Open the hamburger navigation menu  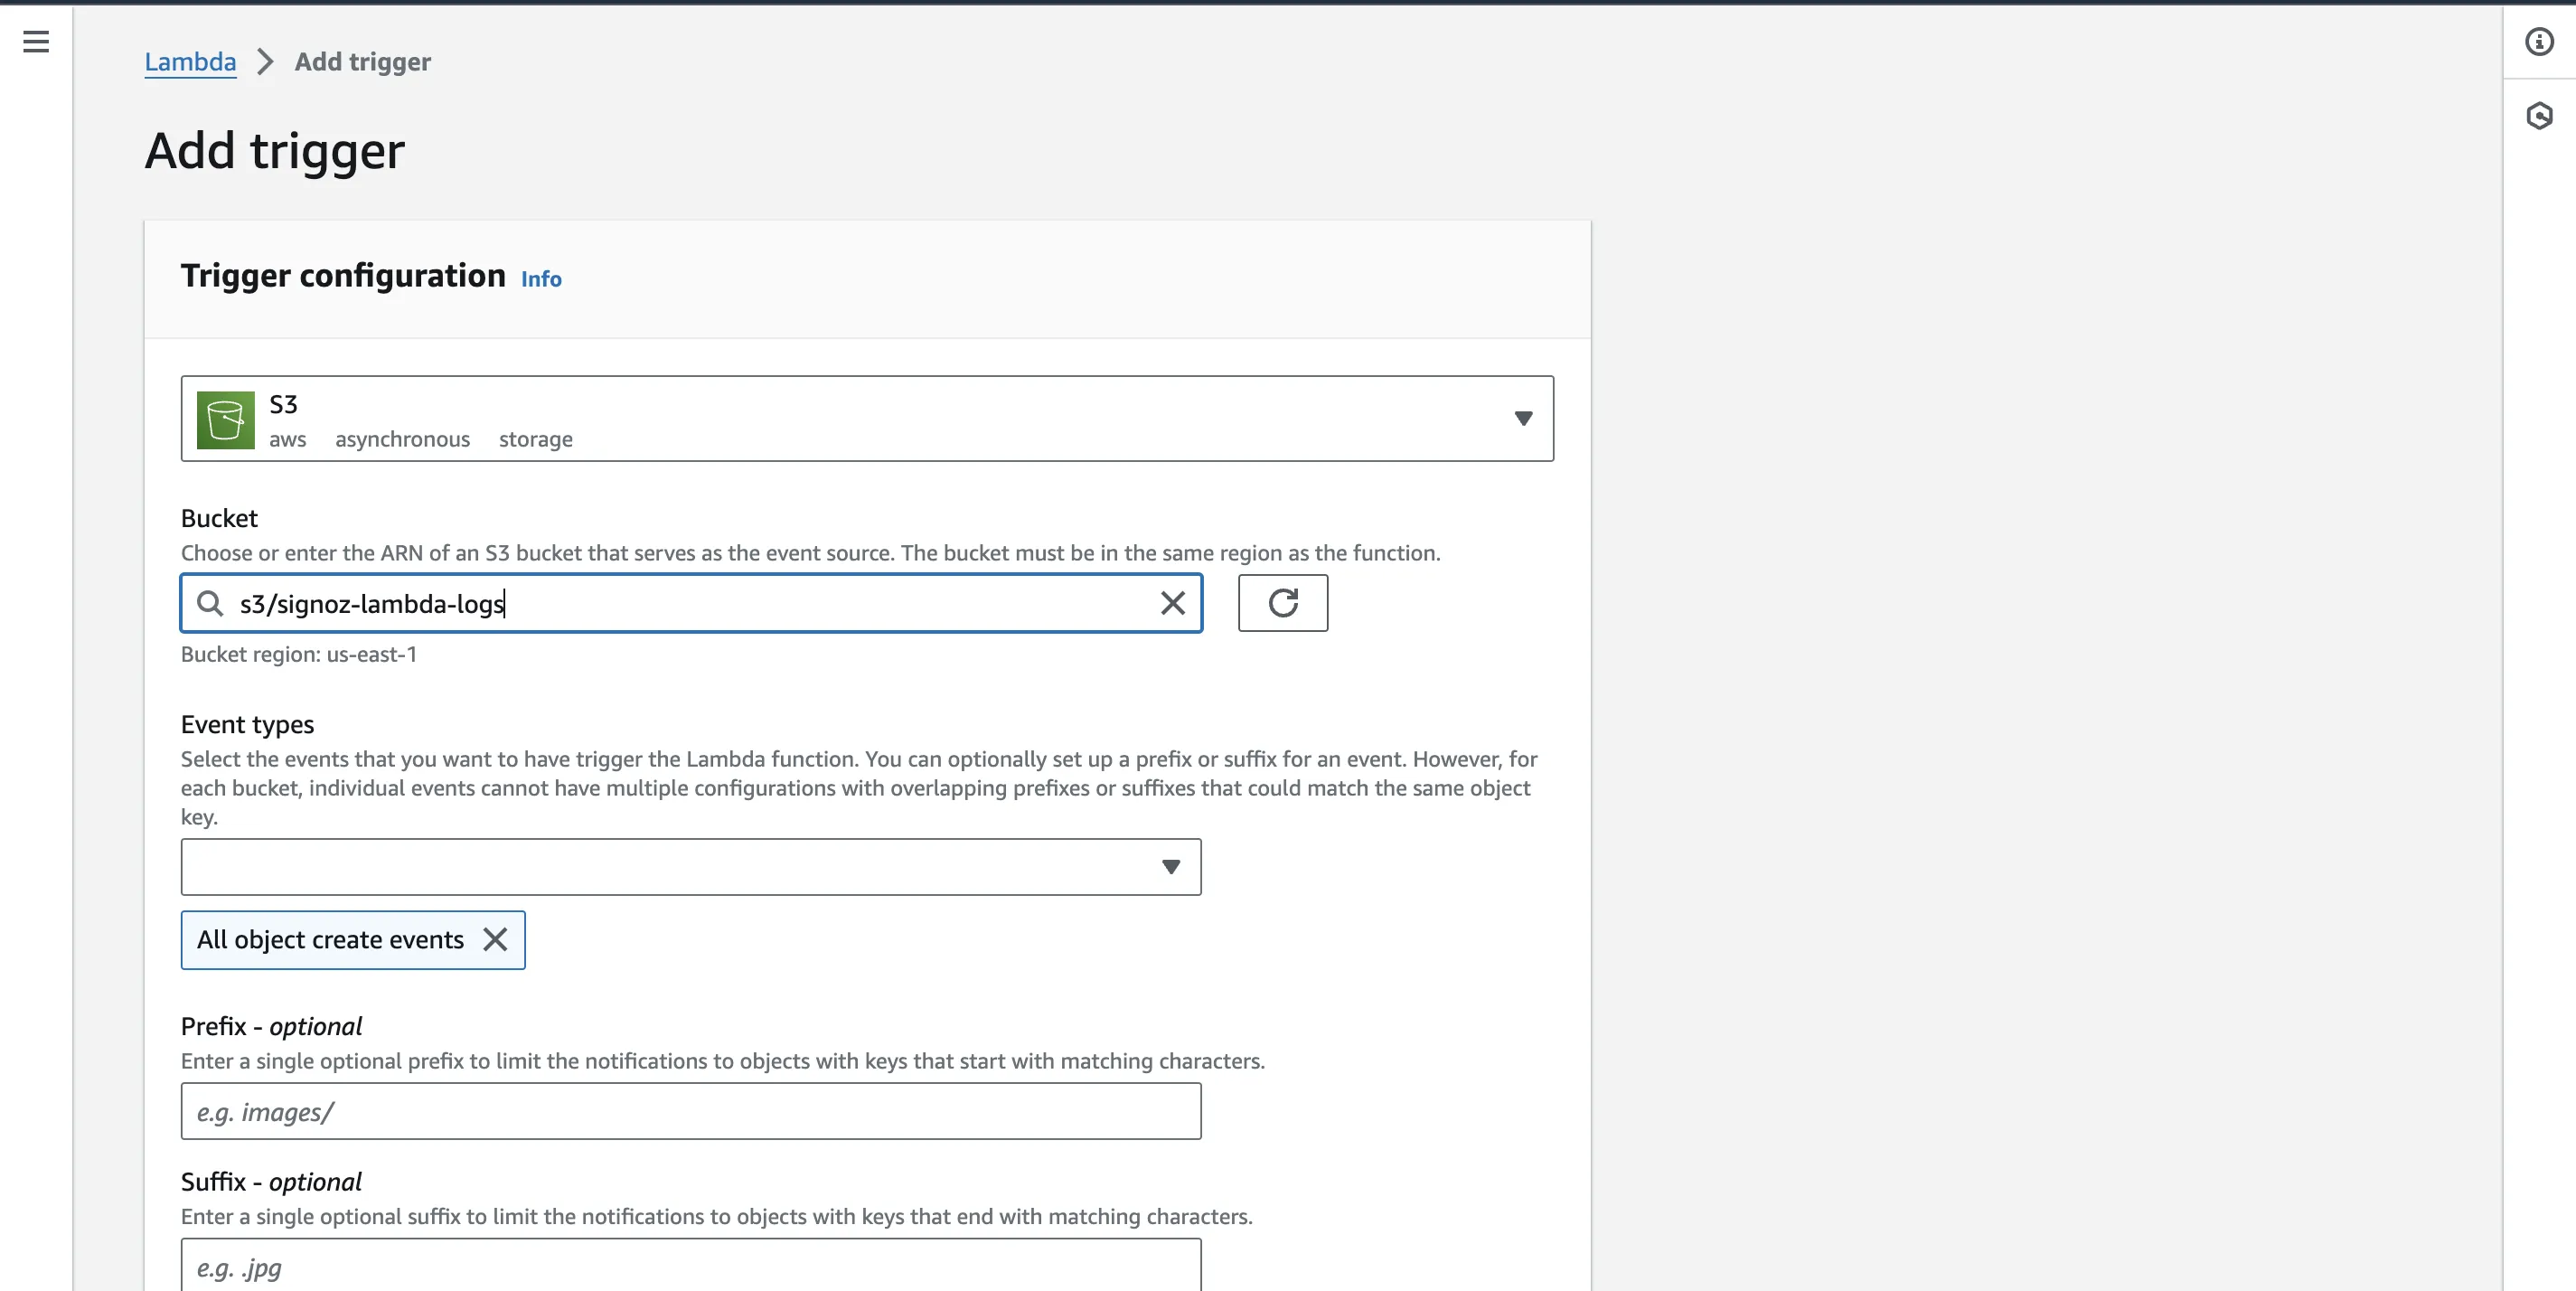(36, 41)
